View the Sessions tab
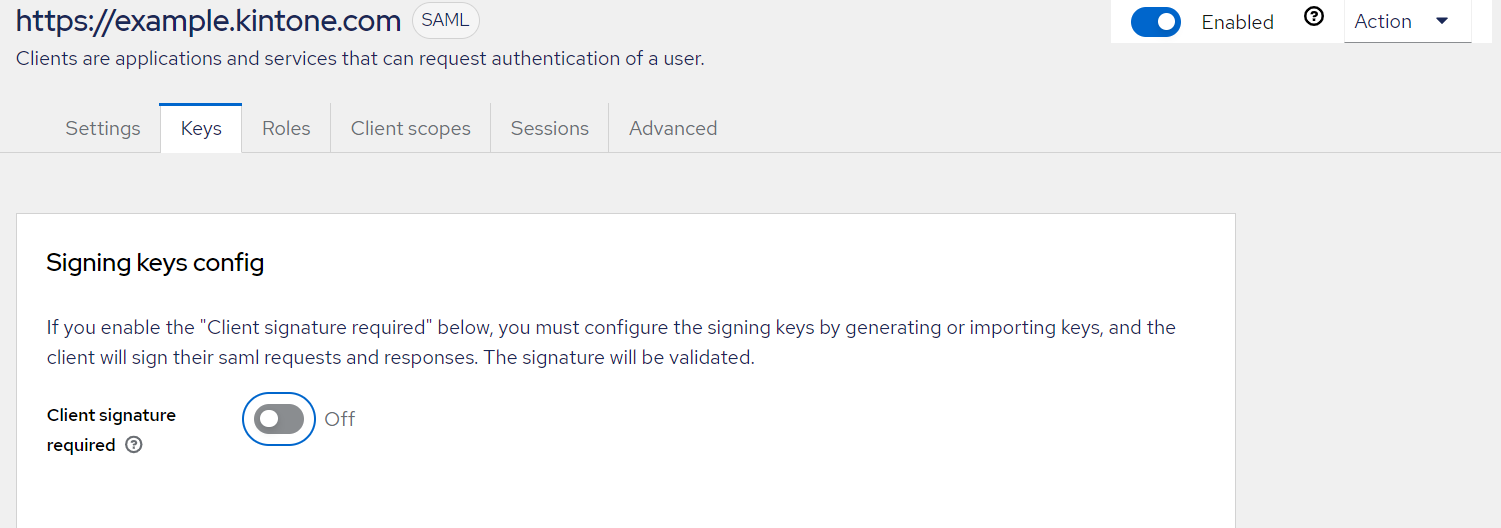The image size is (1501, 528). point(549,128)
